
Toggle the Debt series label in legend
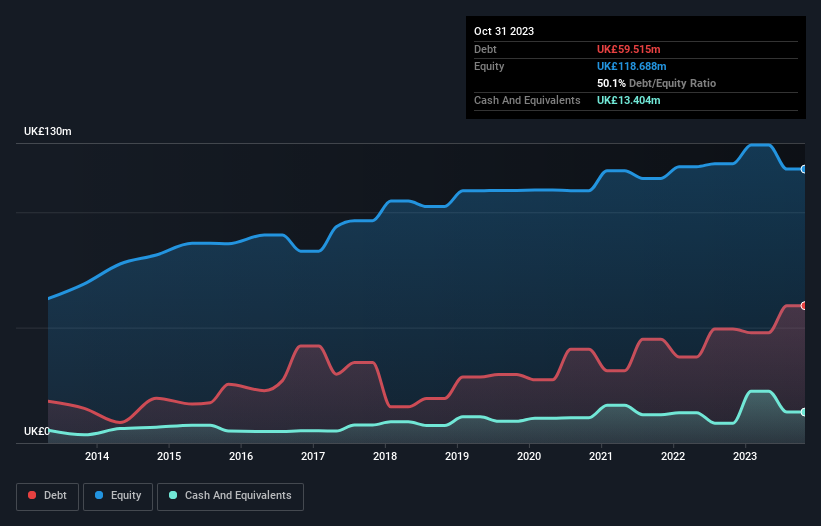pos(56,496)
